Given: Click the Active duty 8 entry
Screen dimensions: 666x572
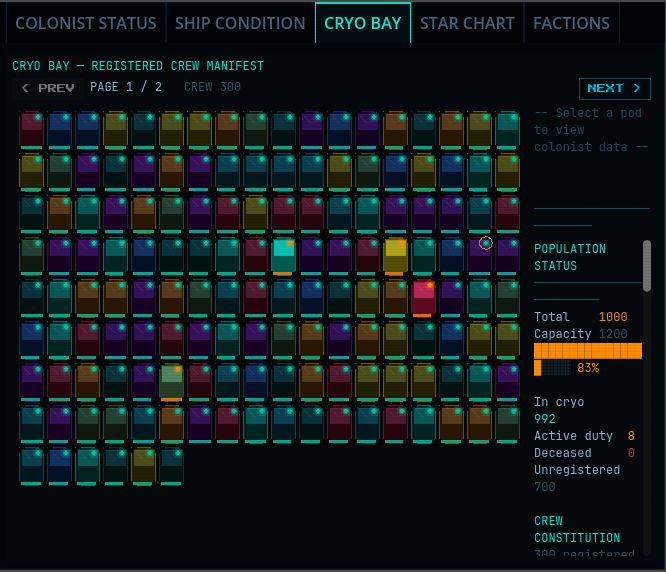Looking at the screenshot, I should pyautogui.click(x=584, y=436).
